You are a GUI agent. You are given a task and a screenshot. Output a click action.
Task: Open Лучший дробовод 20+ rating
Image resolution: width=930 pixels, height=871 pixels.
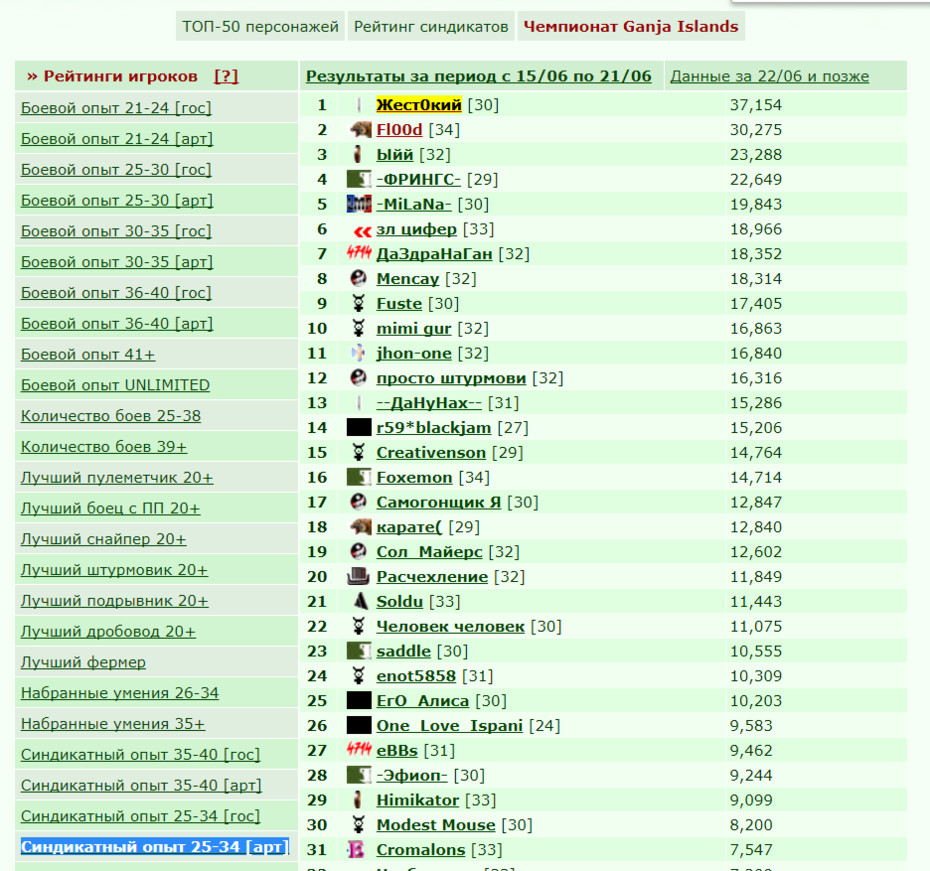pyautogui.click(x=108, y=631)
